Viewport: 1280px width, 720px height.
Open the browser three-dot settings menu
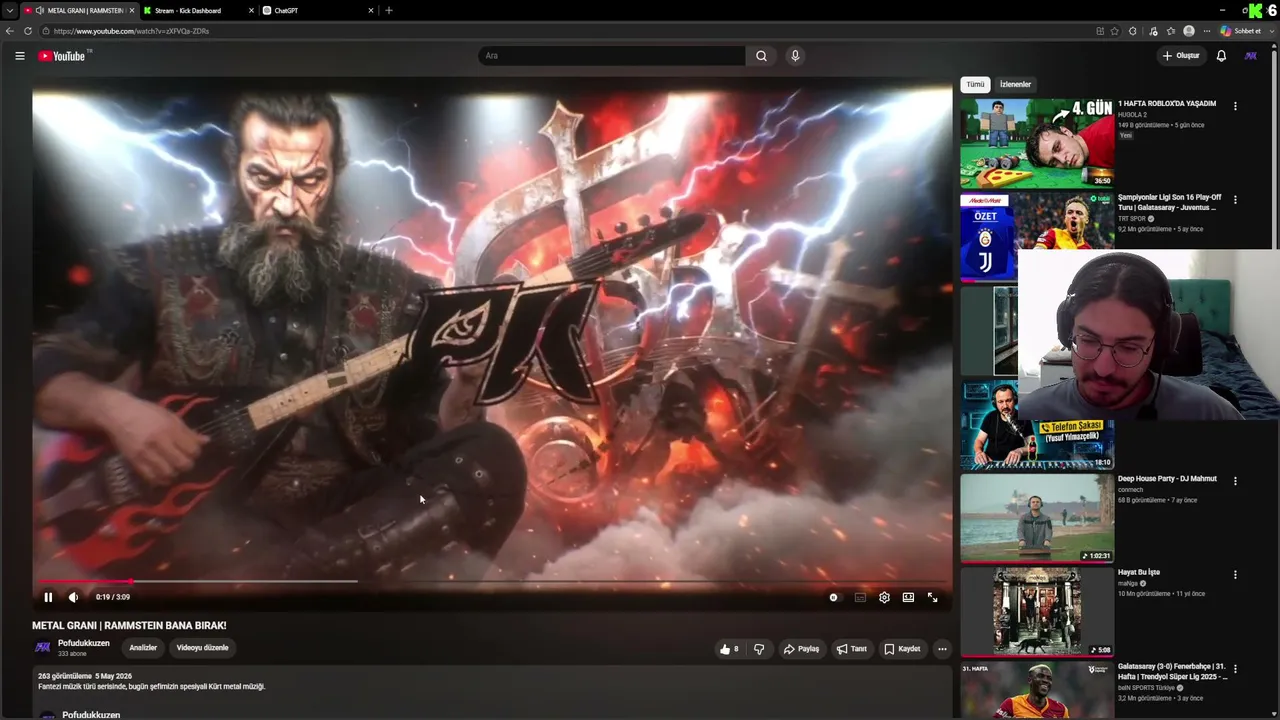1207,31
